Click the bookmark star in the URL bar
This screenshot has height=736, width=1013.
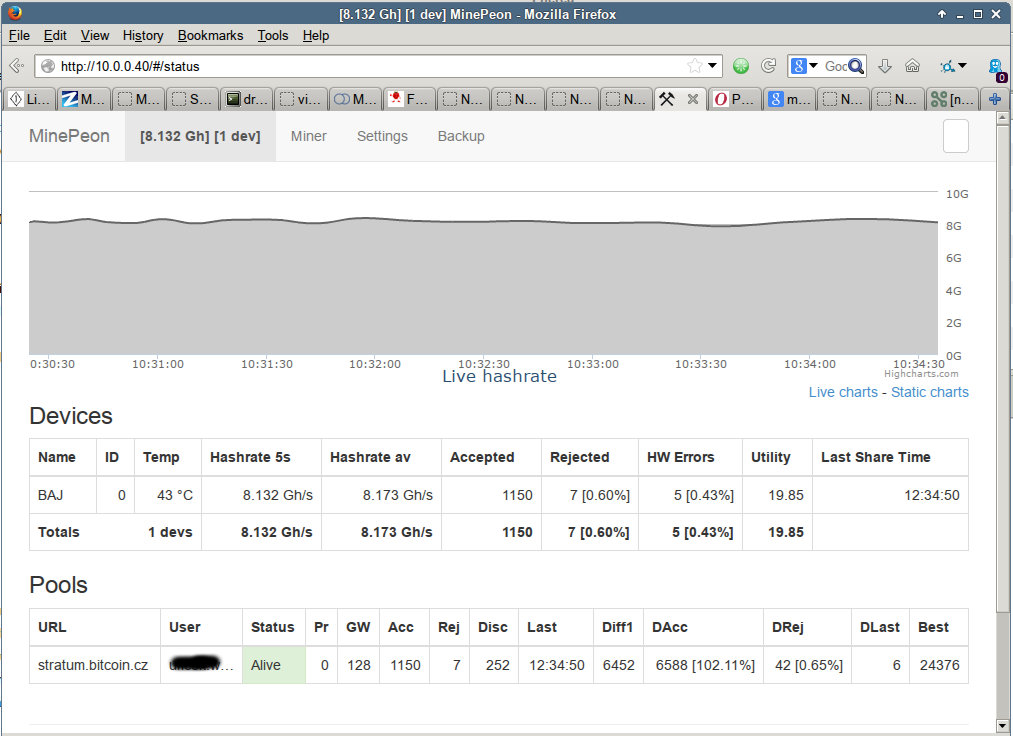pos(694,66)
